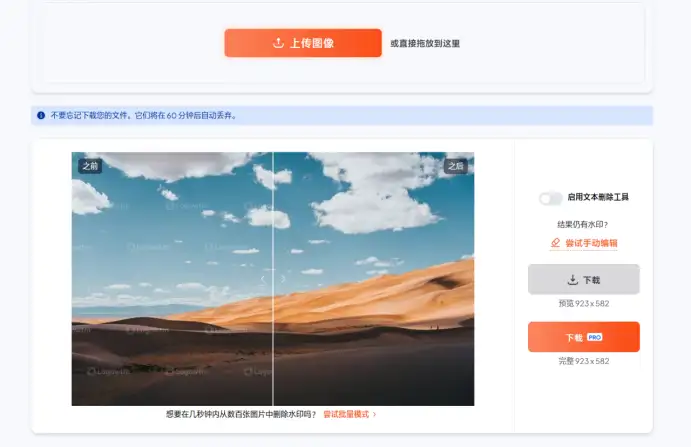Click the 60-minute auto-discard notice text
Viewport: 692px width, 448px height.
(144, 116)
